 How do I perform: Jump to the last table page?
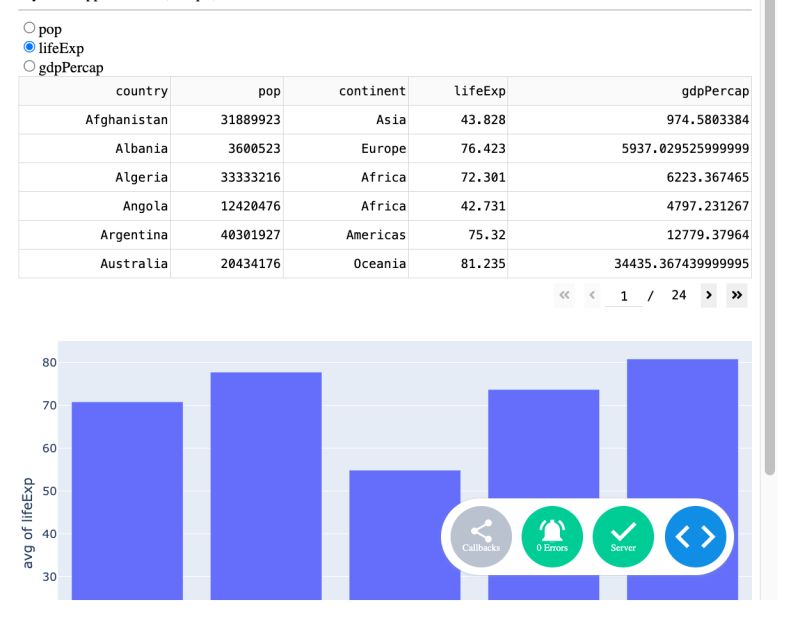737,295
